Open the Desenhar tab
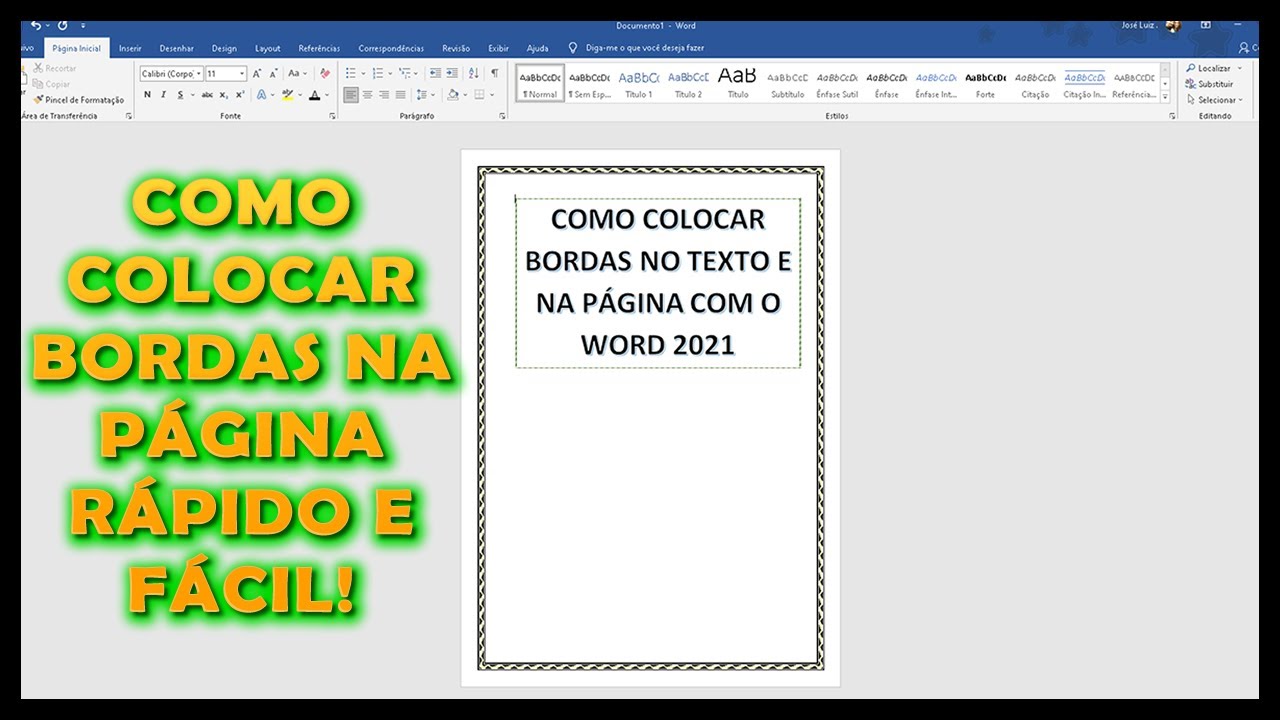This screenshot has height=720, width=1280. pyautogui.click(x=177, y=48)
